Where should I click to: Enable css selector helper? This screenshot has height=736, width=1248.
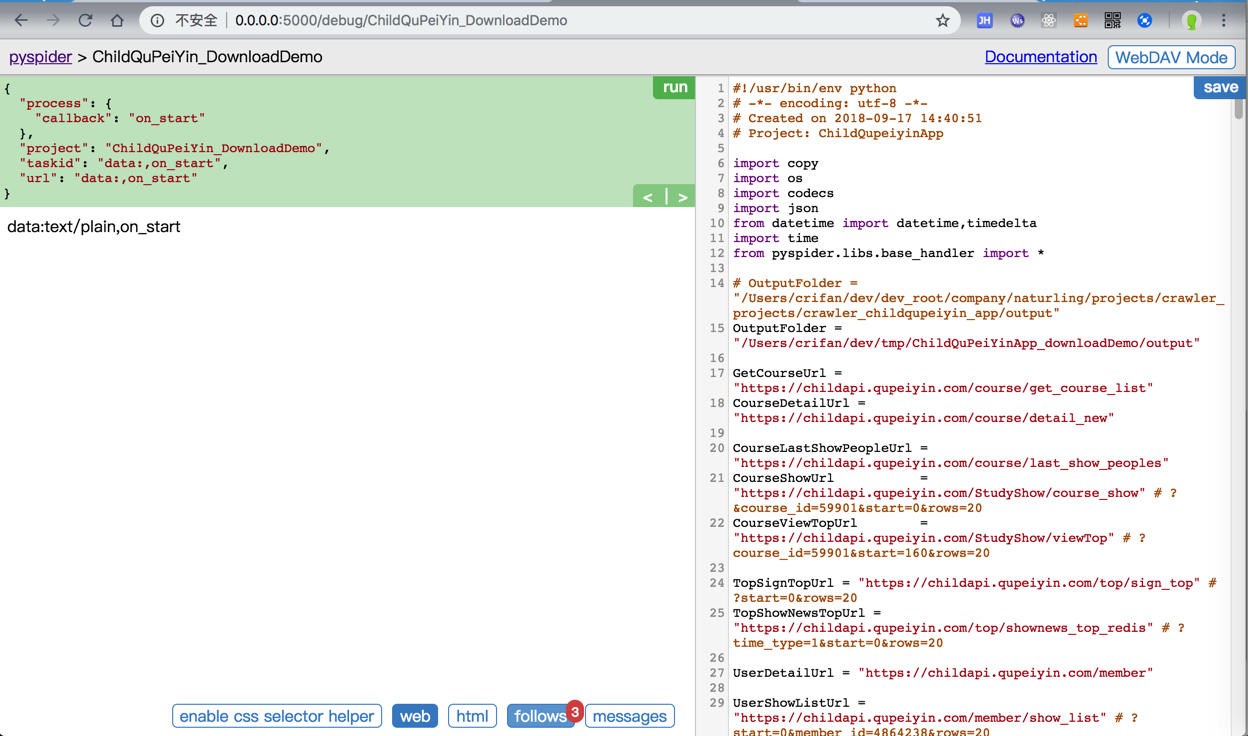tap(277, 716)
